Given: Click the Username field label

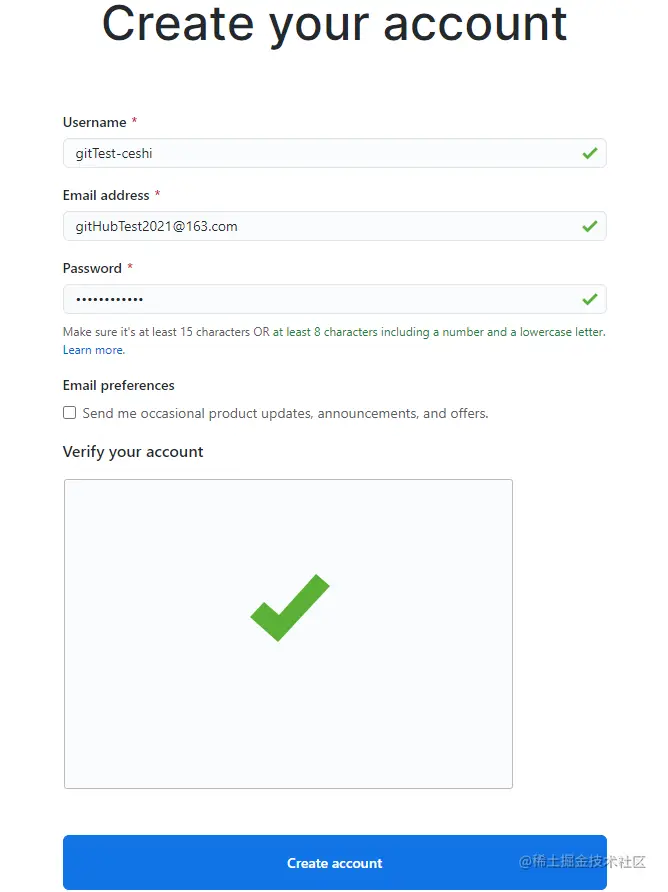Looking at the screenshot, I should click(x=94, y=122).
